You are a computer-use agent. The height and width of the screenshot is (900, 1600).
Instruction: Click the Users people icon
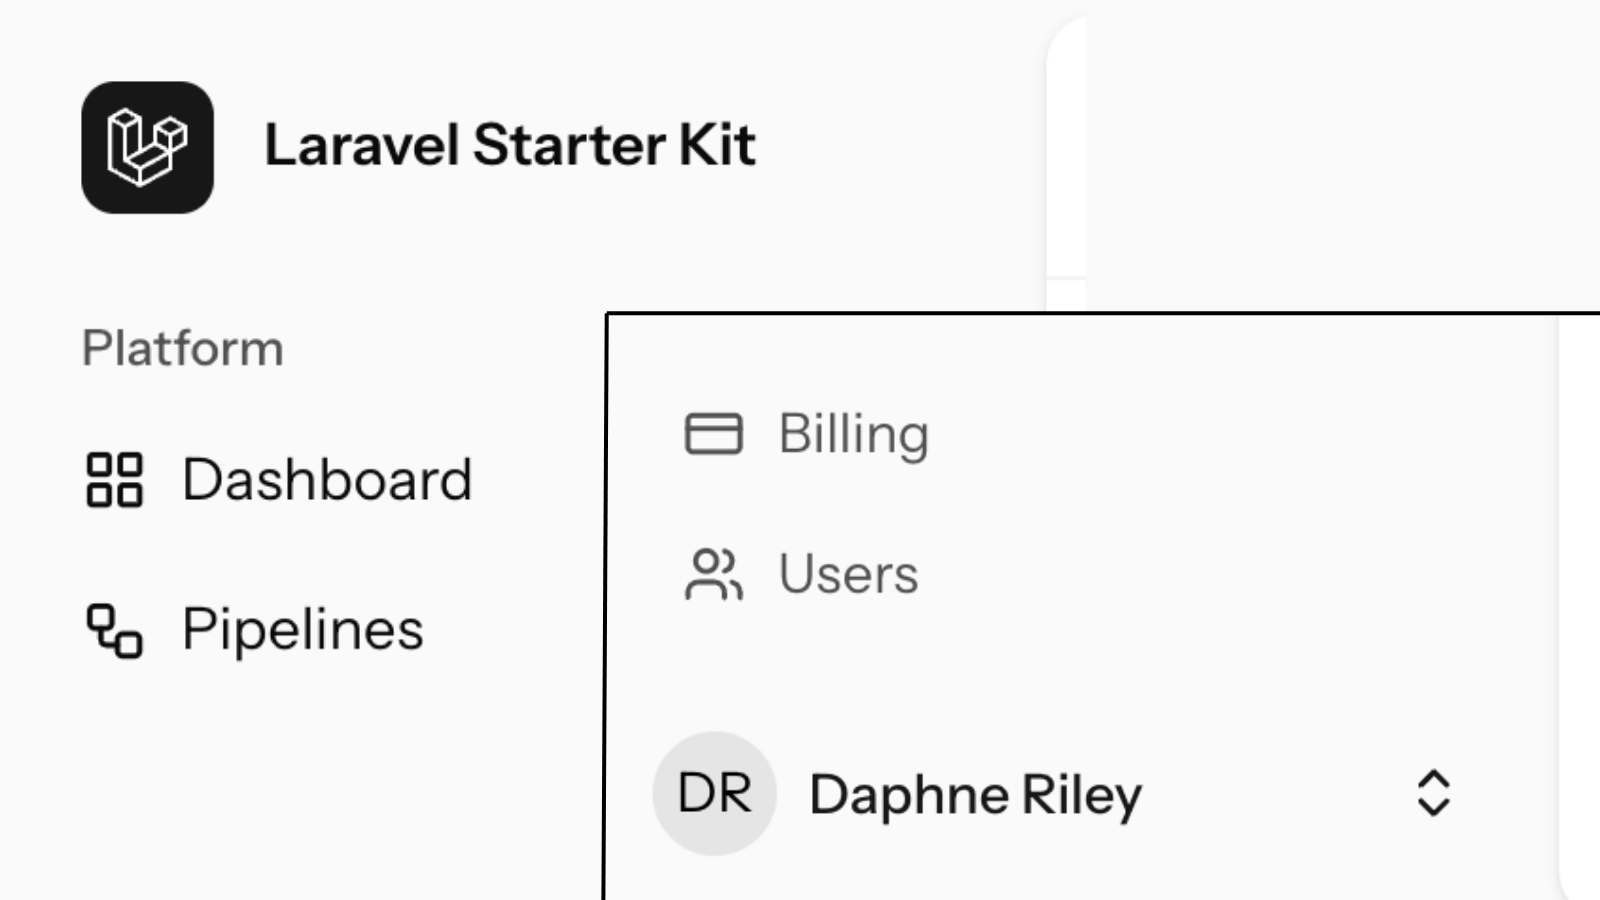(x=713, y=574)
